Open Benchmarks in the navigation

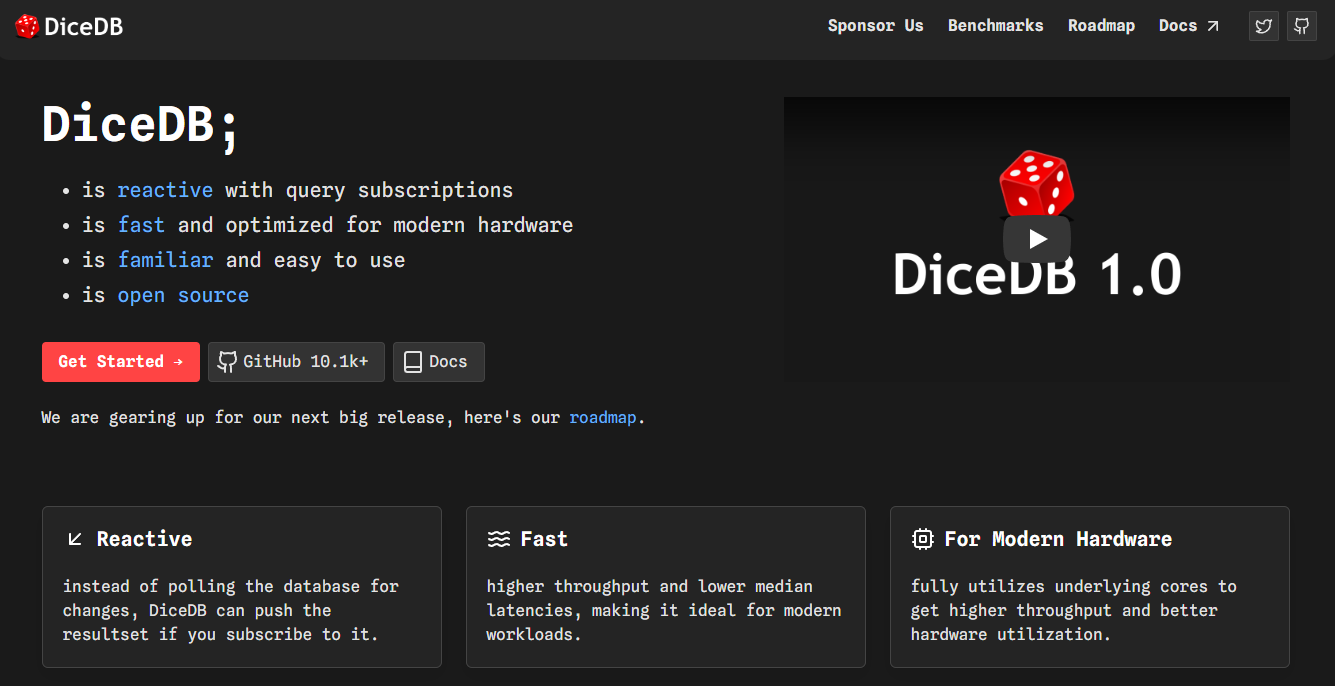tap(996, 26)
